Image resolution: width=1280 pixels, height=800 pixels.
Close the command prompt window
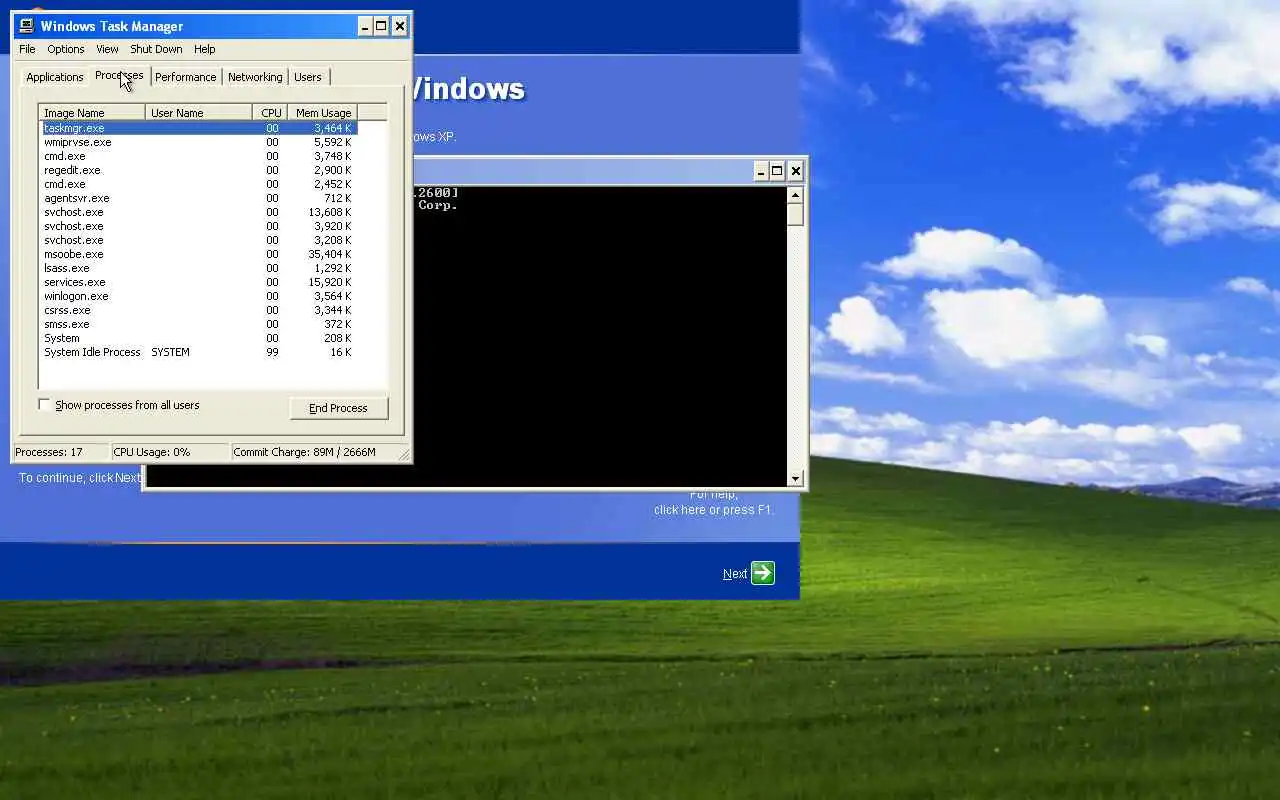(796, 171)
